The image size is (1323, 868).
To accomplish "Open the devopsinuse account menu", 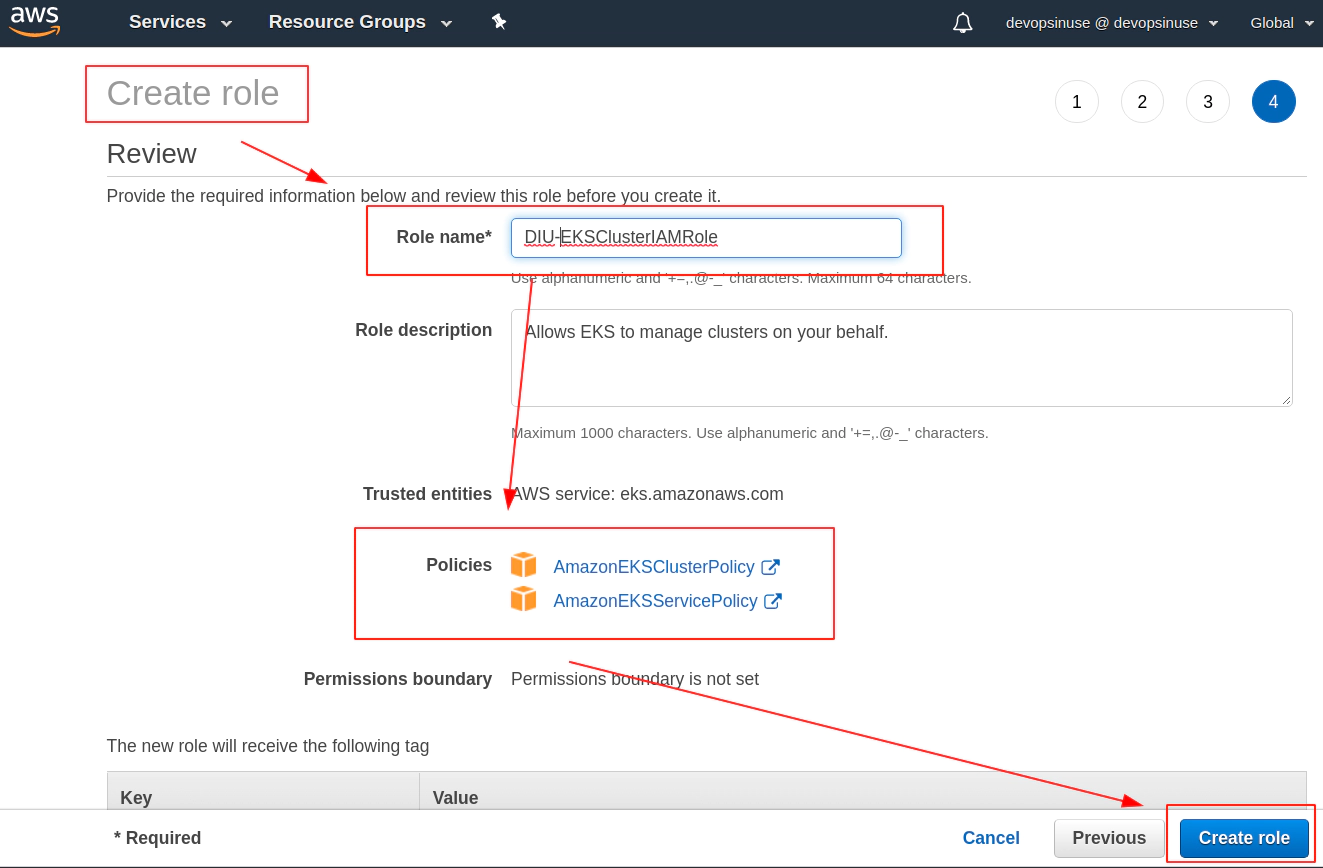I will 1112,23.
